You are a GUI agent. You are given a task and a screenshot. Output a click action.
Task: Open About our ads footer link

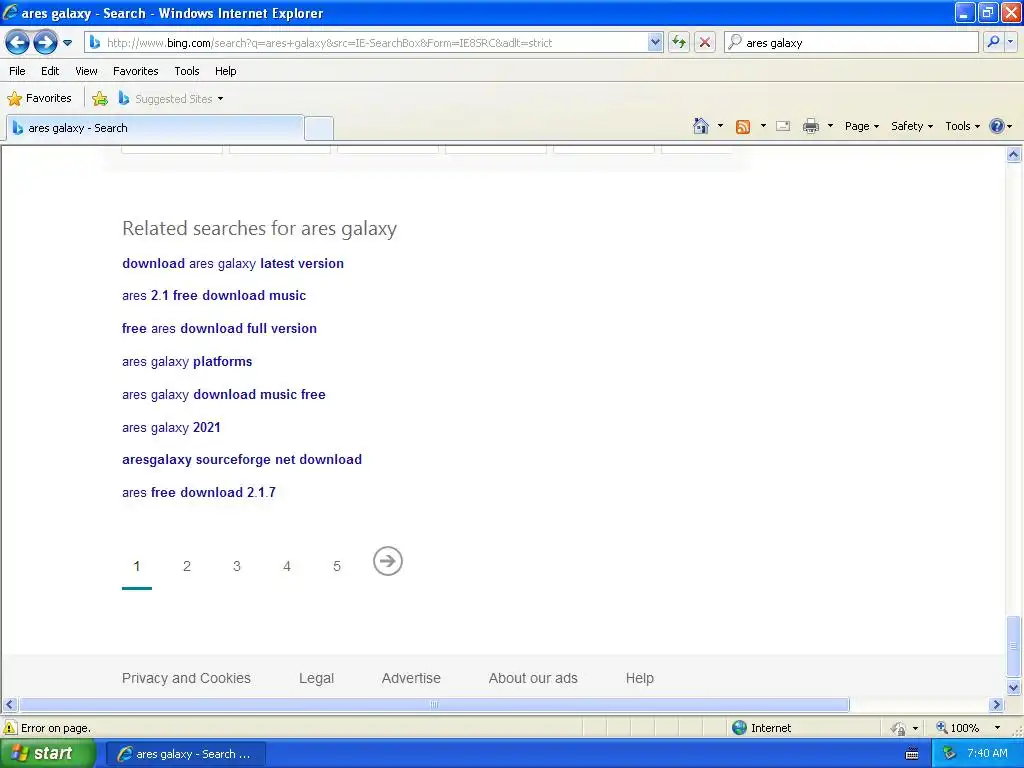533,678
